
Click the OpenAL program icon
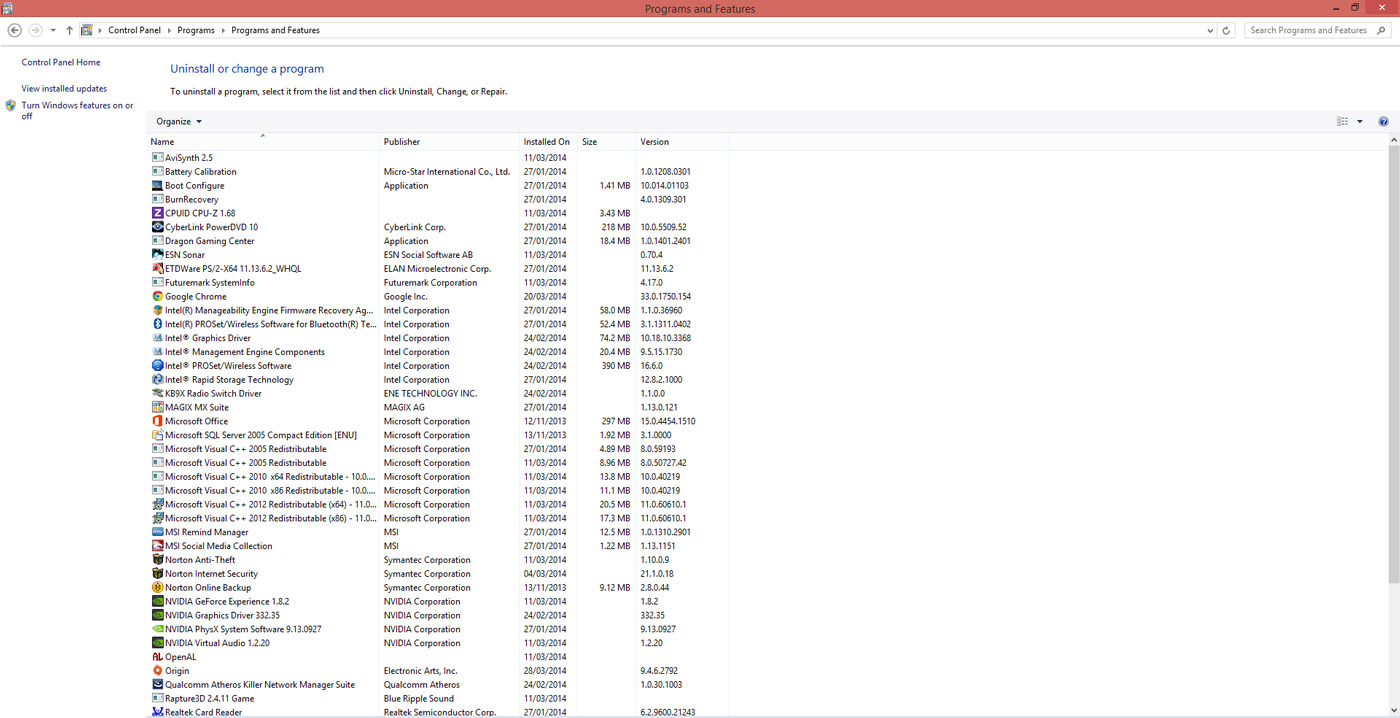(157, 657)
